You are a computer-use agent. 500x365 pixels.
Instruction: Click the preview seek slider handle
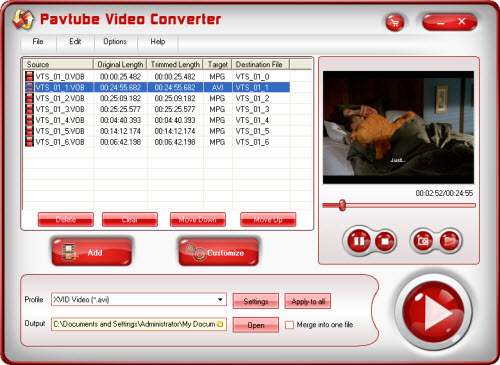(342, 205)
